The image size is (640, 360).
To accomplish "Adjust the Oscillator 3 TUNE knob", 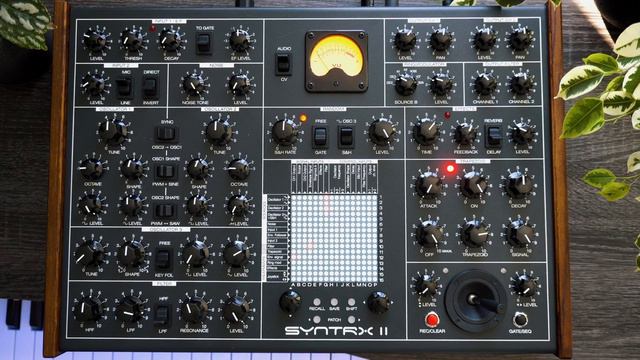I will pos(91,254).
